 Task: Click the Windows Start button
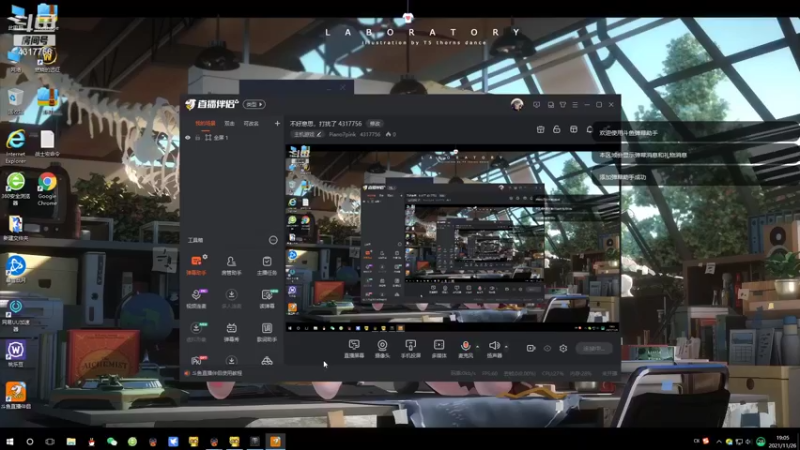(10, 441)
